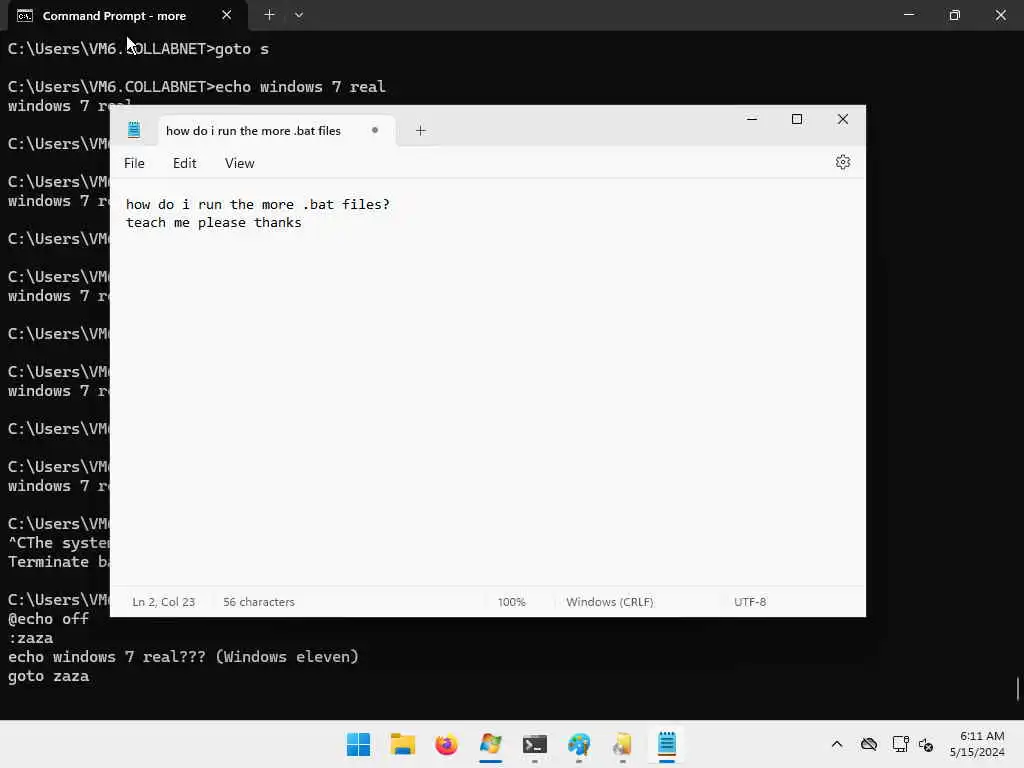
Task: Click the yellow folder app taskbar icon
Action: click(x=622, y=744)
